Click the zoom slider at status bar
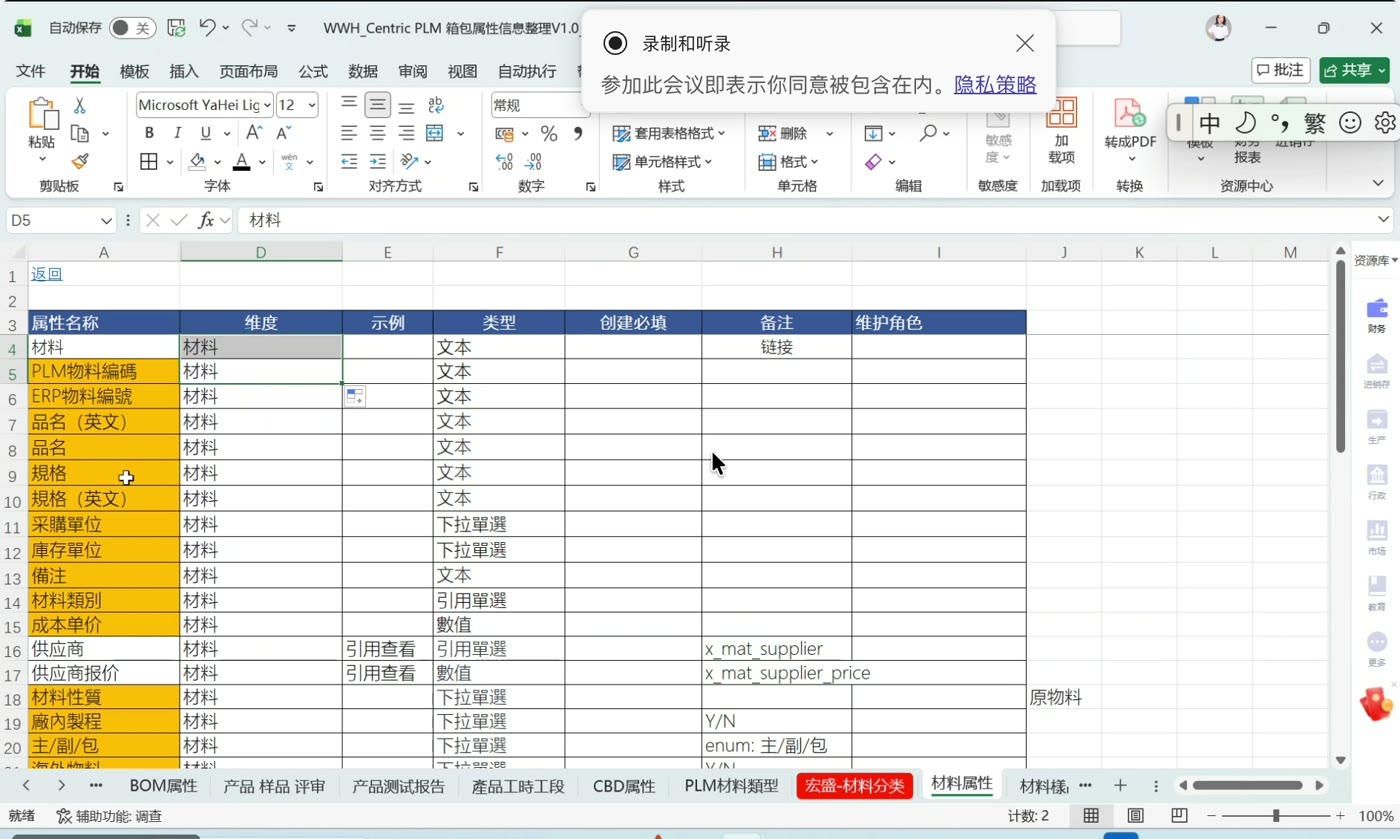1400x839 pixels. coord(1276,816)
